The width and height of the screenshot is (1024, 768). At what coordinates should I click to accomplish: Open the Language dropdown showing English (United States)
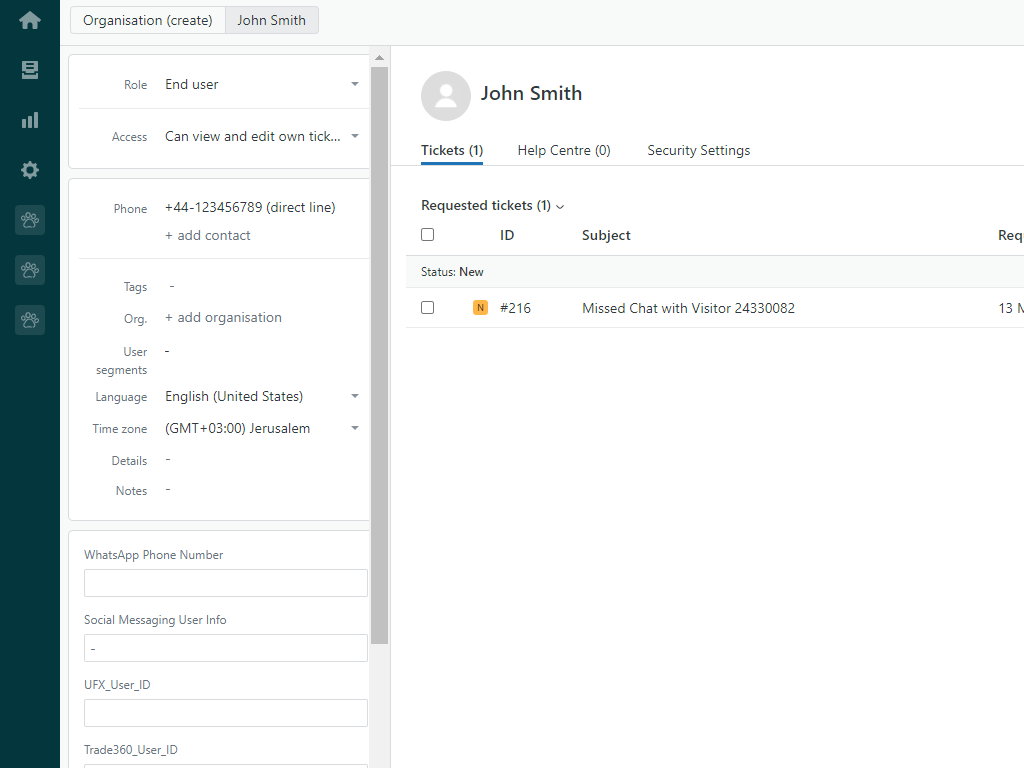pyautogui.click(x=261, y=397)
